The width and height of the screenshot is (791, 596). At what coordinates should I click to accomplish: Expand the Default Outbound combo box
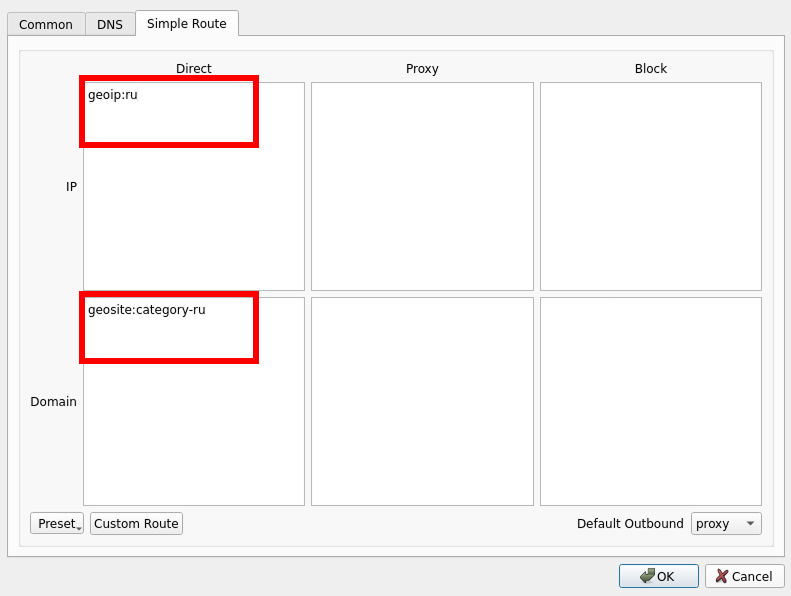click(x=726, y=524)
